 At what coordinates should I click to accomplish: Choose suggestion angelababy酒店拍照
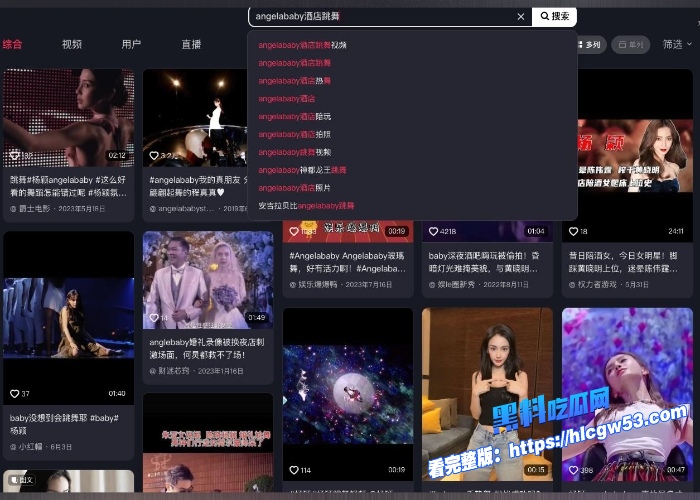pos(294,134)
